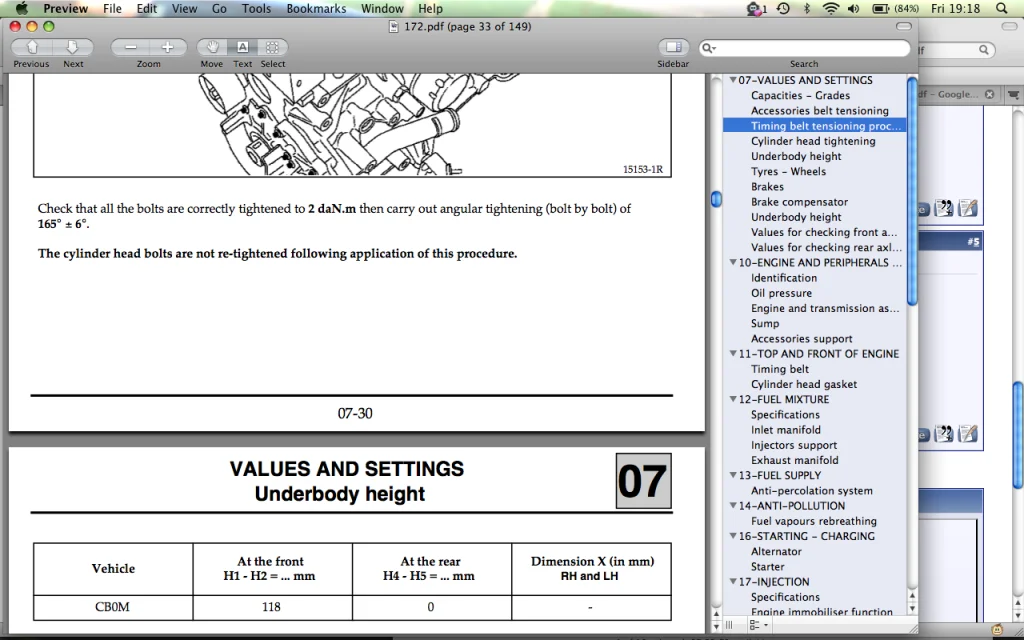
Task: Open the Wi-Fi status menu
Action: coord(831,8)
